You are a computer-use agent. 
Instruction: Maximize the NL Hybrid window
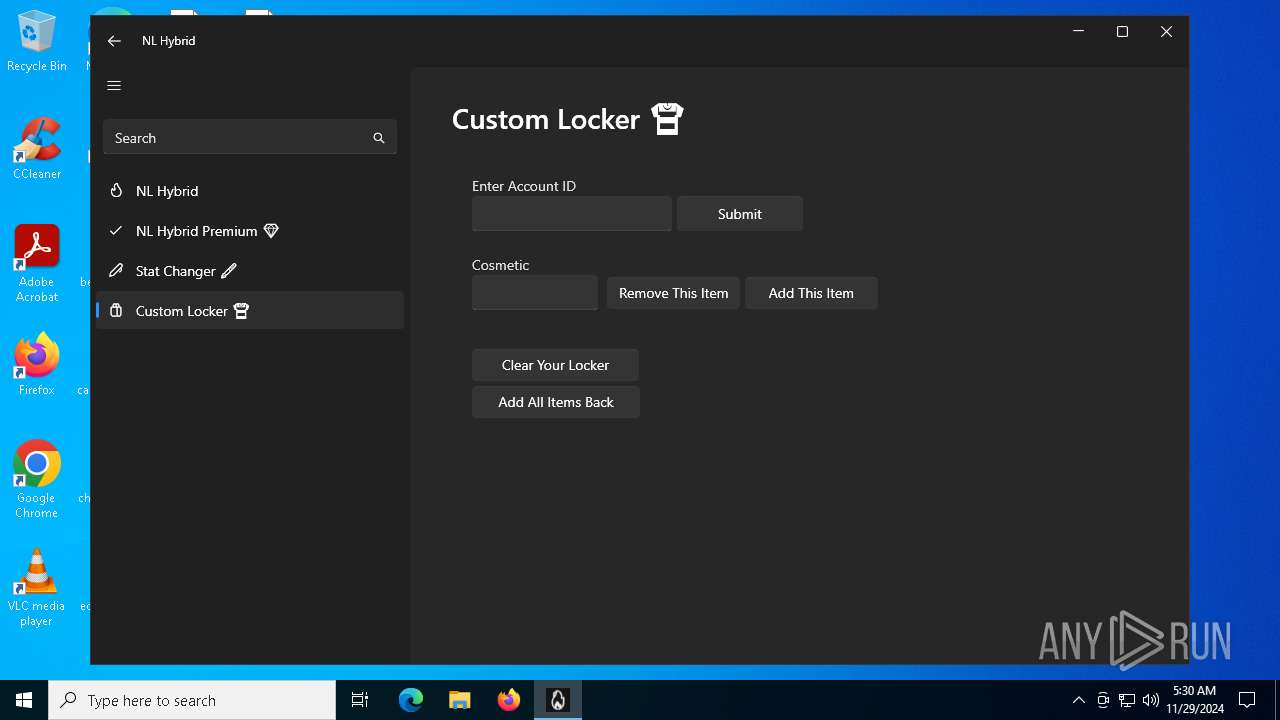coord(1122,32)
